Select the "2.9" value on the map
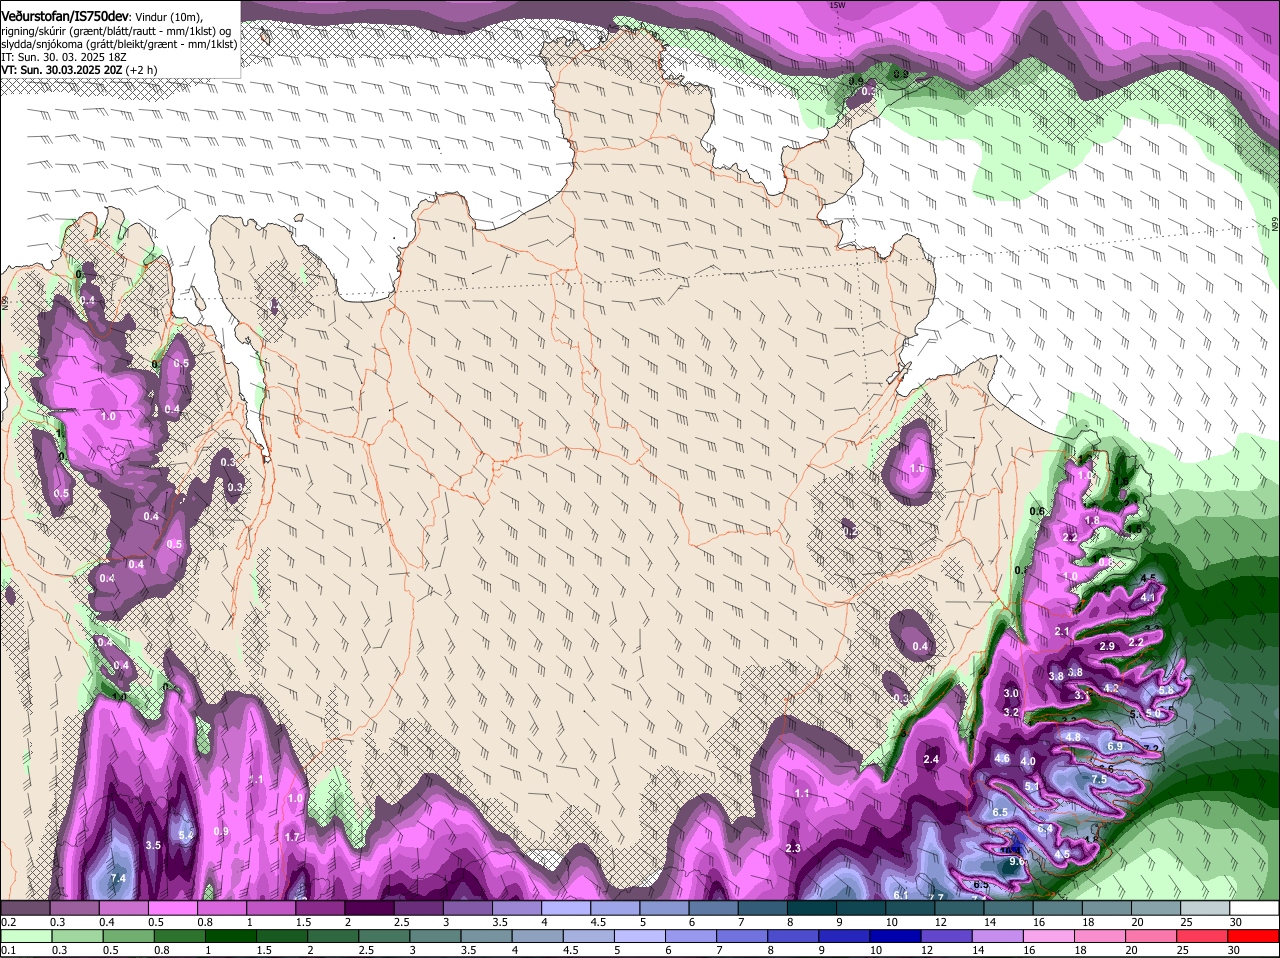1280x958 pixels. 1106,647
